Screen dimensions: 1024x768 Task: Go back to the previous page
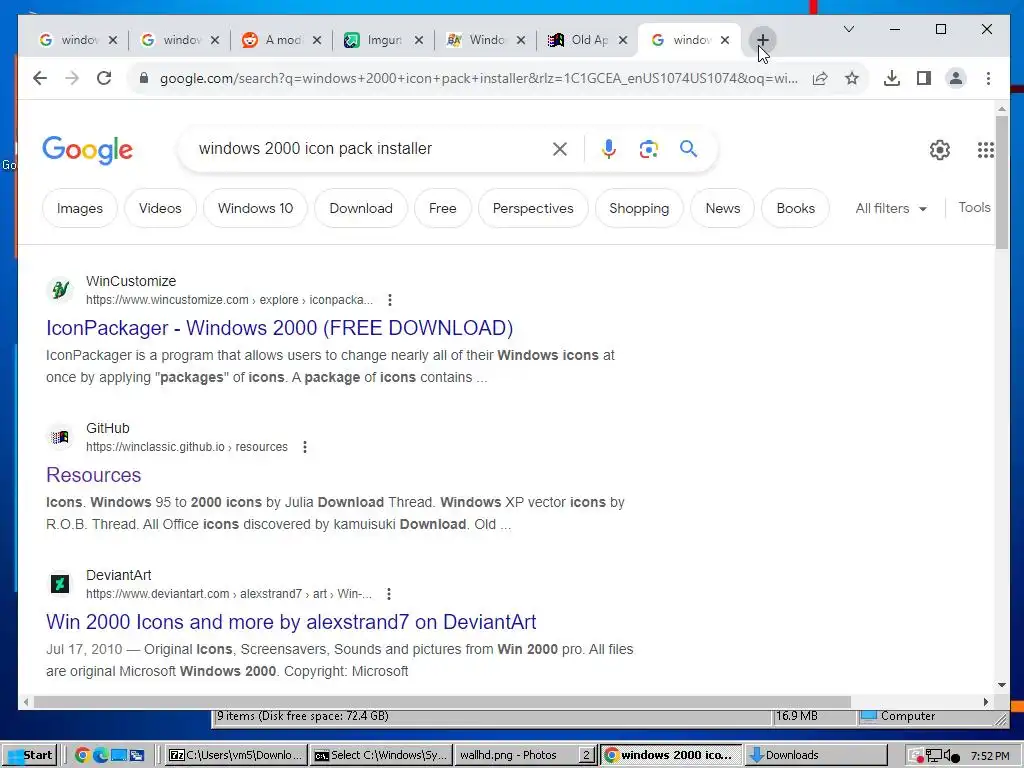tap(40, 78)
